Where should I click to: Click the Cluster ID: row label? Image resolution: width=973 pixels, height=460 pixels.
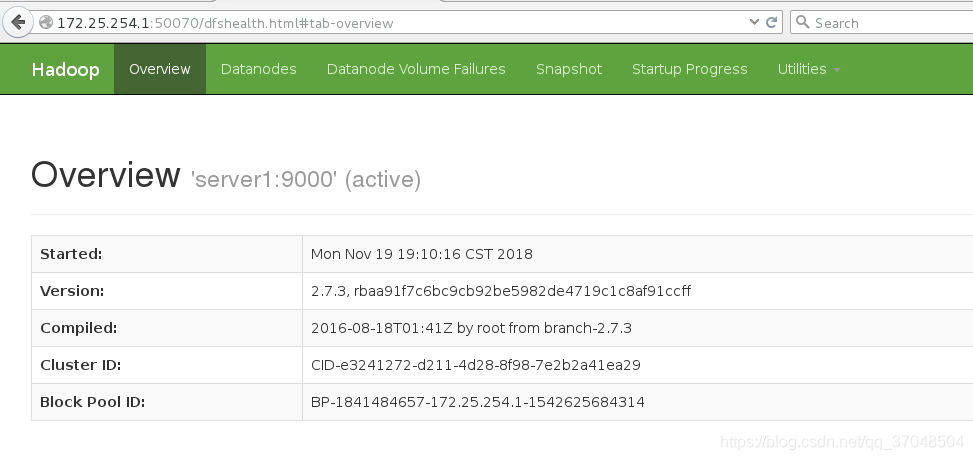(x=81, y=365)
